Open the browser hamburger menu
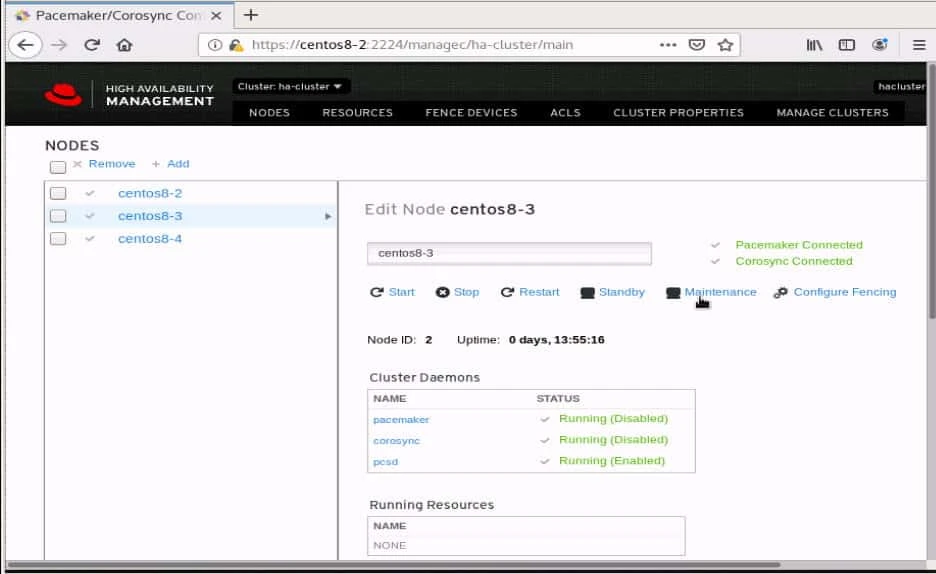936x574 pixels. point(919,45)
